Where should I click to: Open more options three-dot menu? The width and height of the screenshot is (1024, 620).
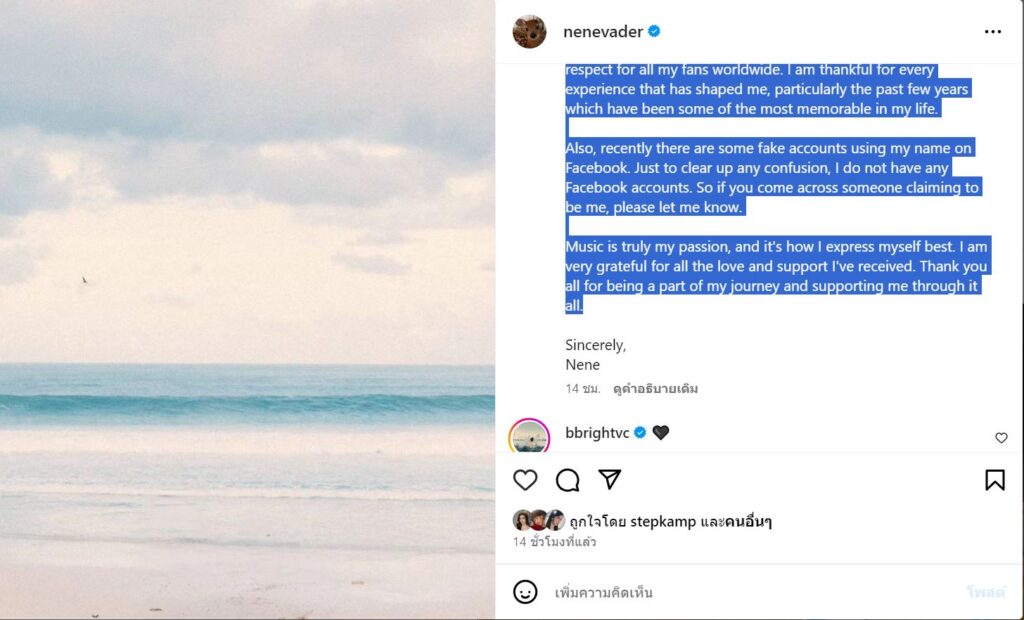[992, 32]
